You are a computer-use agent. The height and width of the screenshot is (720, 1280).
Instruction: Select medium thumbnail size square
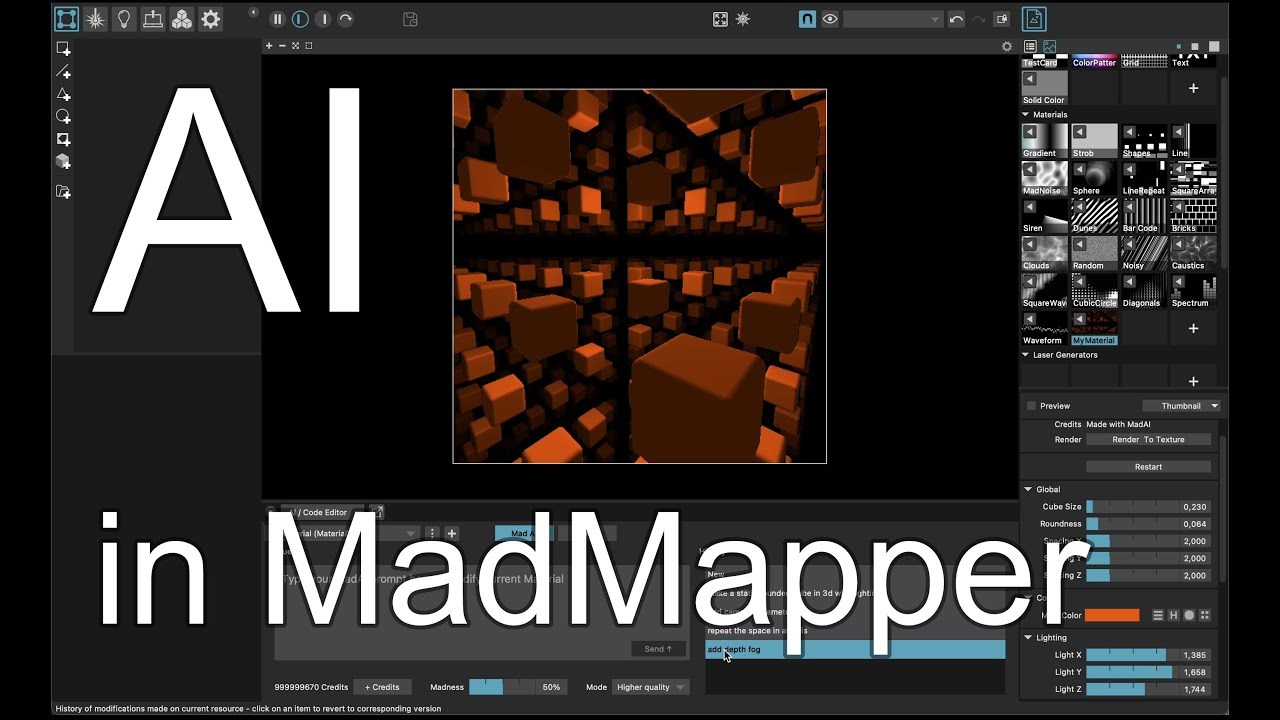point(1196,46)
